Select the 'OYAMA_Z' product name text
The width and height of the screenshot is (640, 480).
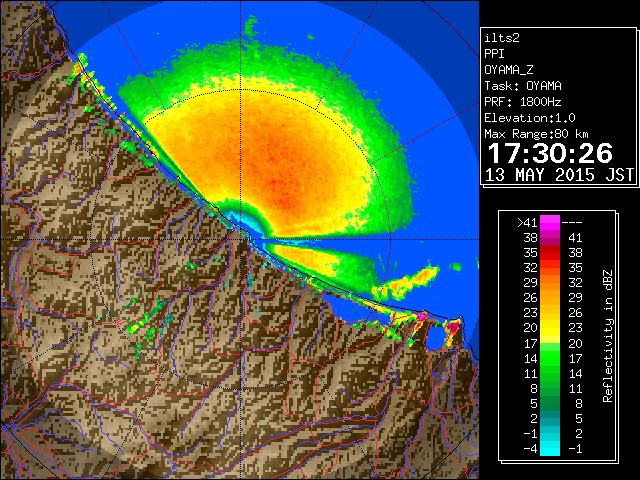click(509, 70)
